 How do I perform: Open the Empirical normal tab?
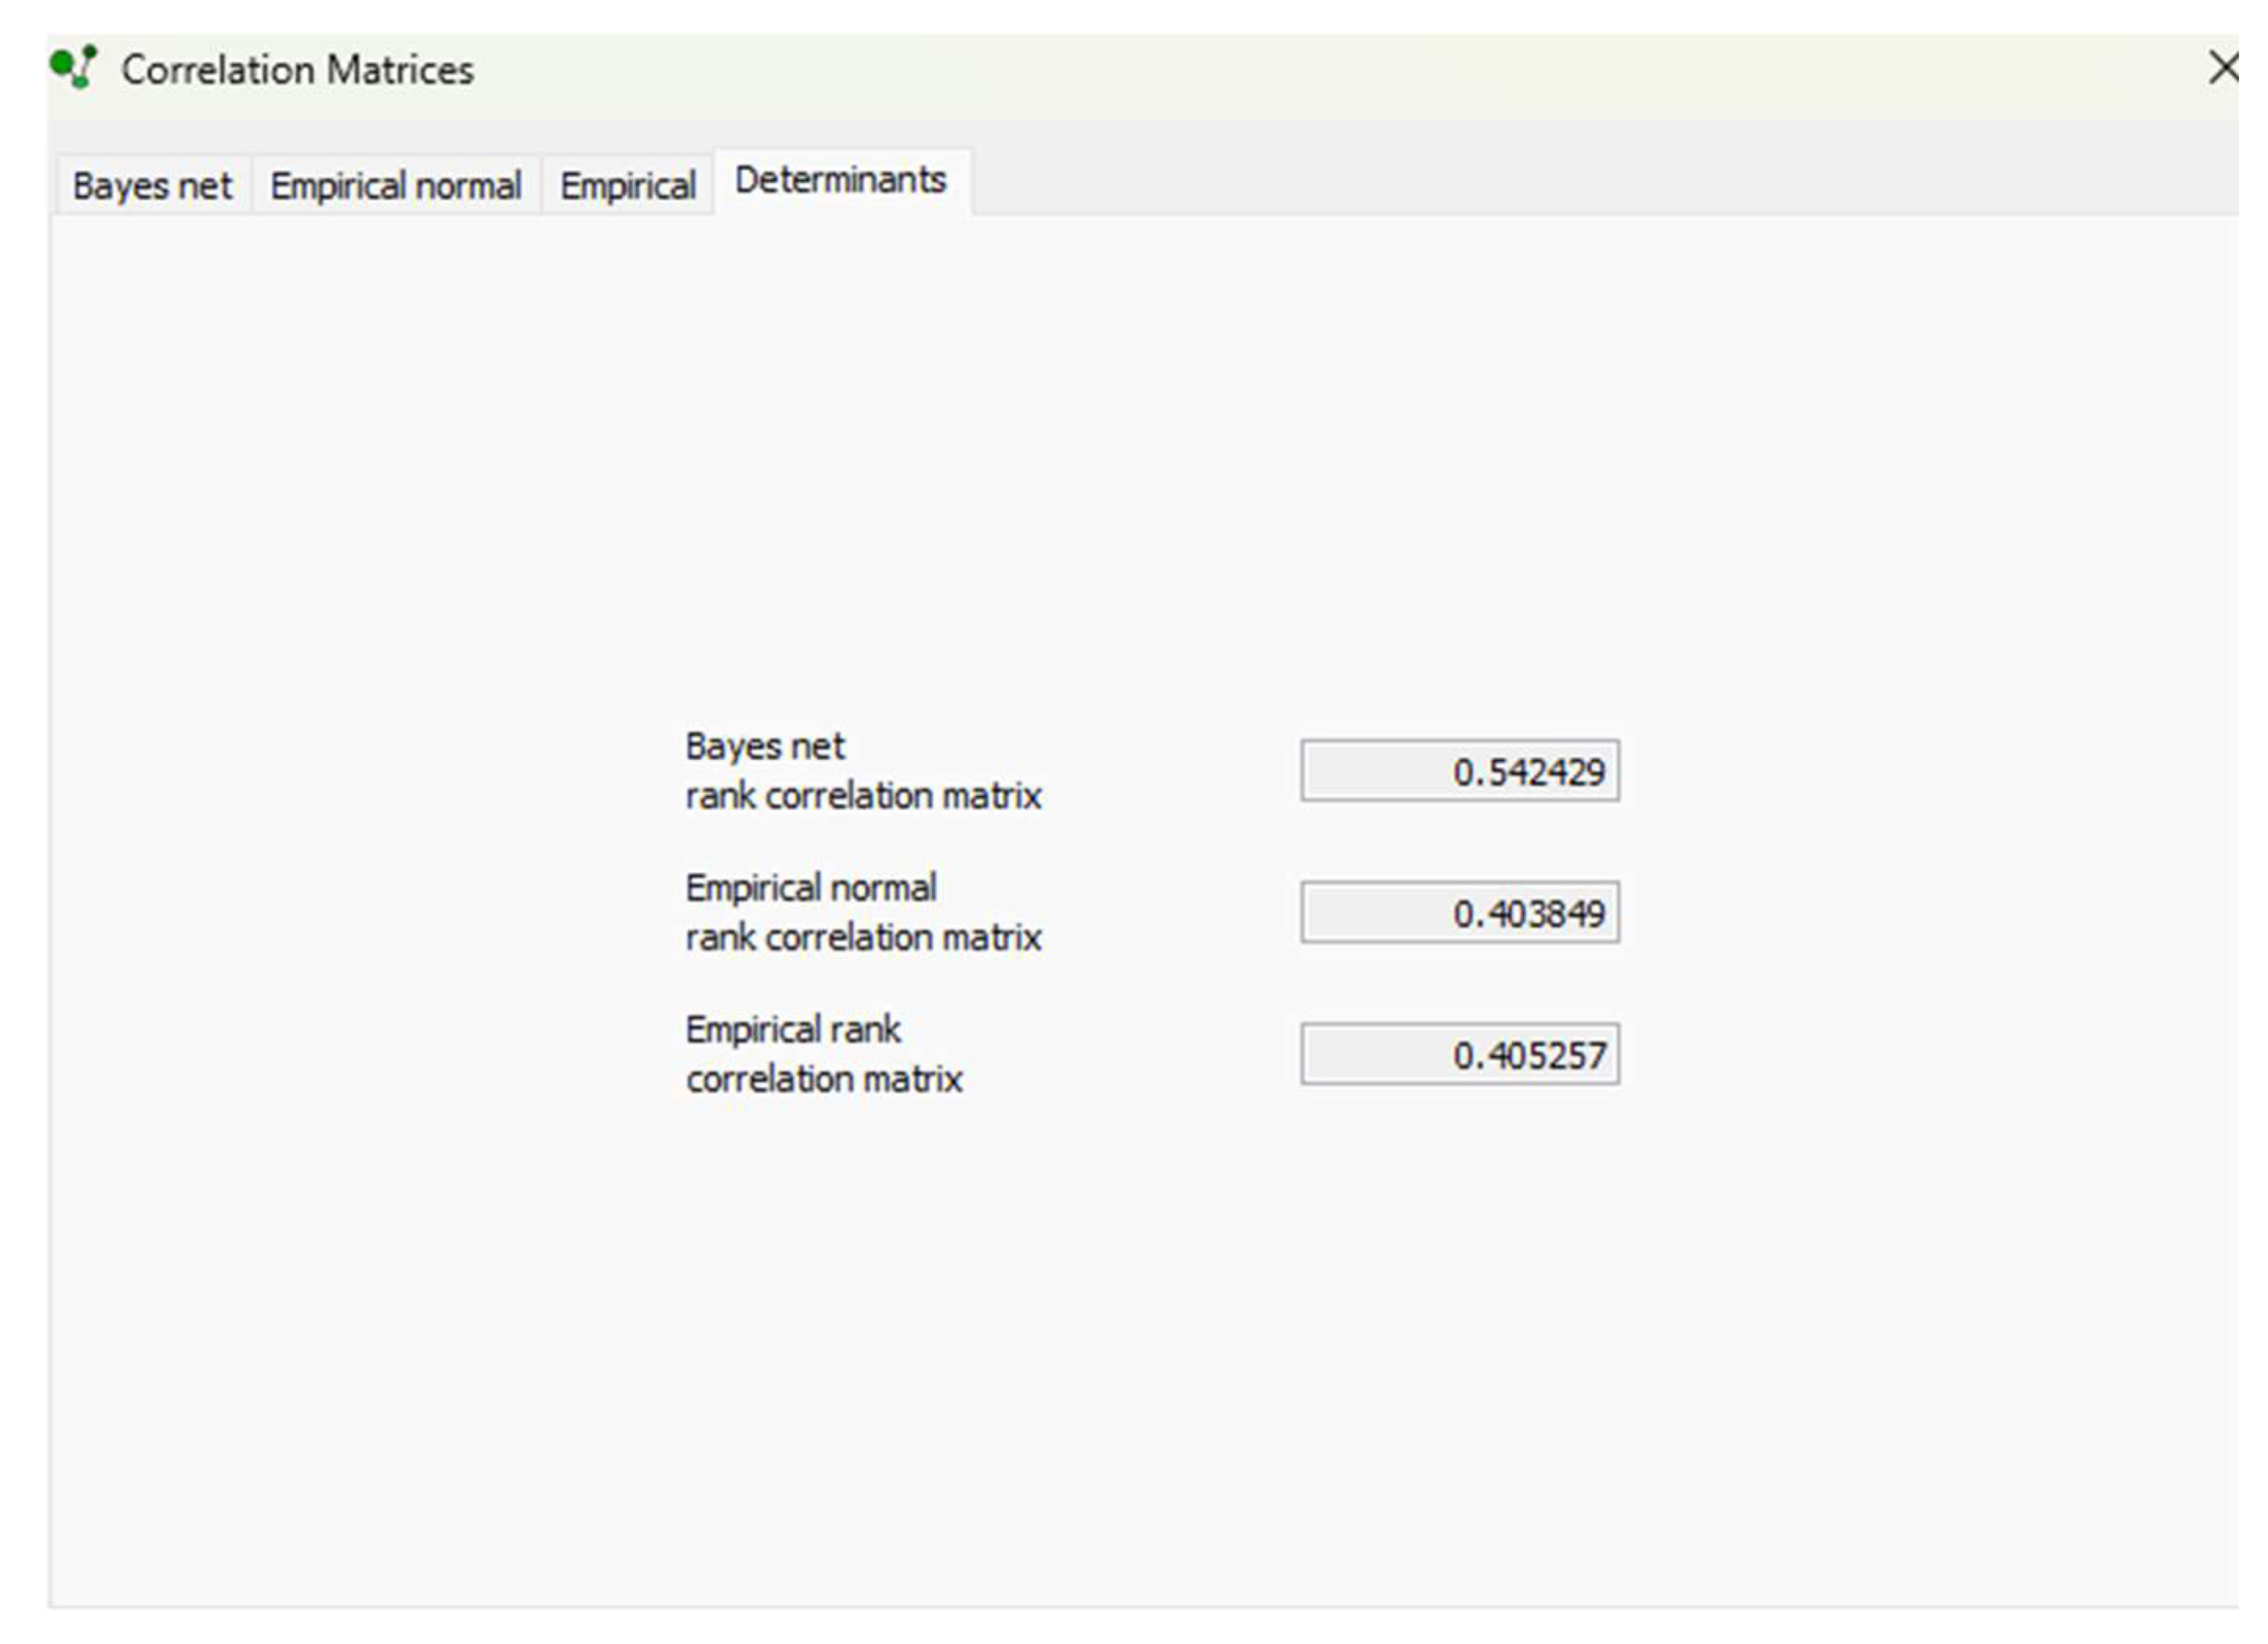point(396,183)
